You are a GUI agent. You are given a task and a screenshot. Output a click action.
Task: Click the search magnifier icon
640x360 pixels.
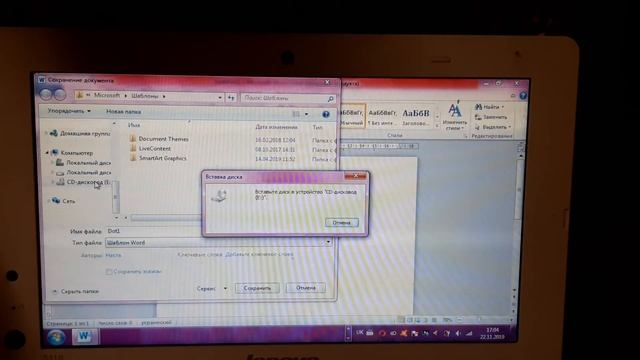(x=330, y=99)
